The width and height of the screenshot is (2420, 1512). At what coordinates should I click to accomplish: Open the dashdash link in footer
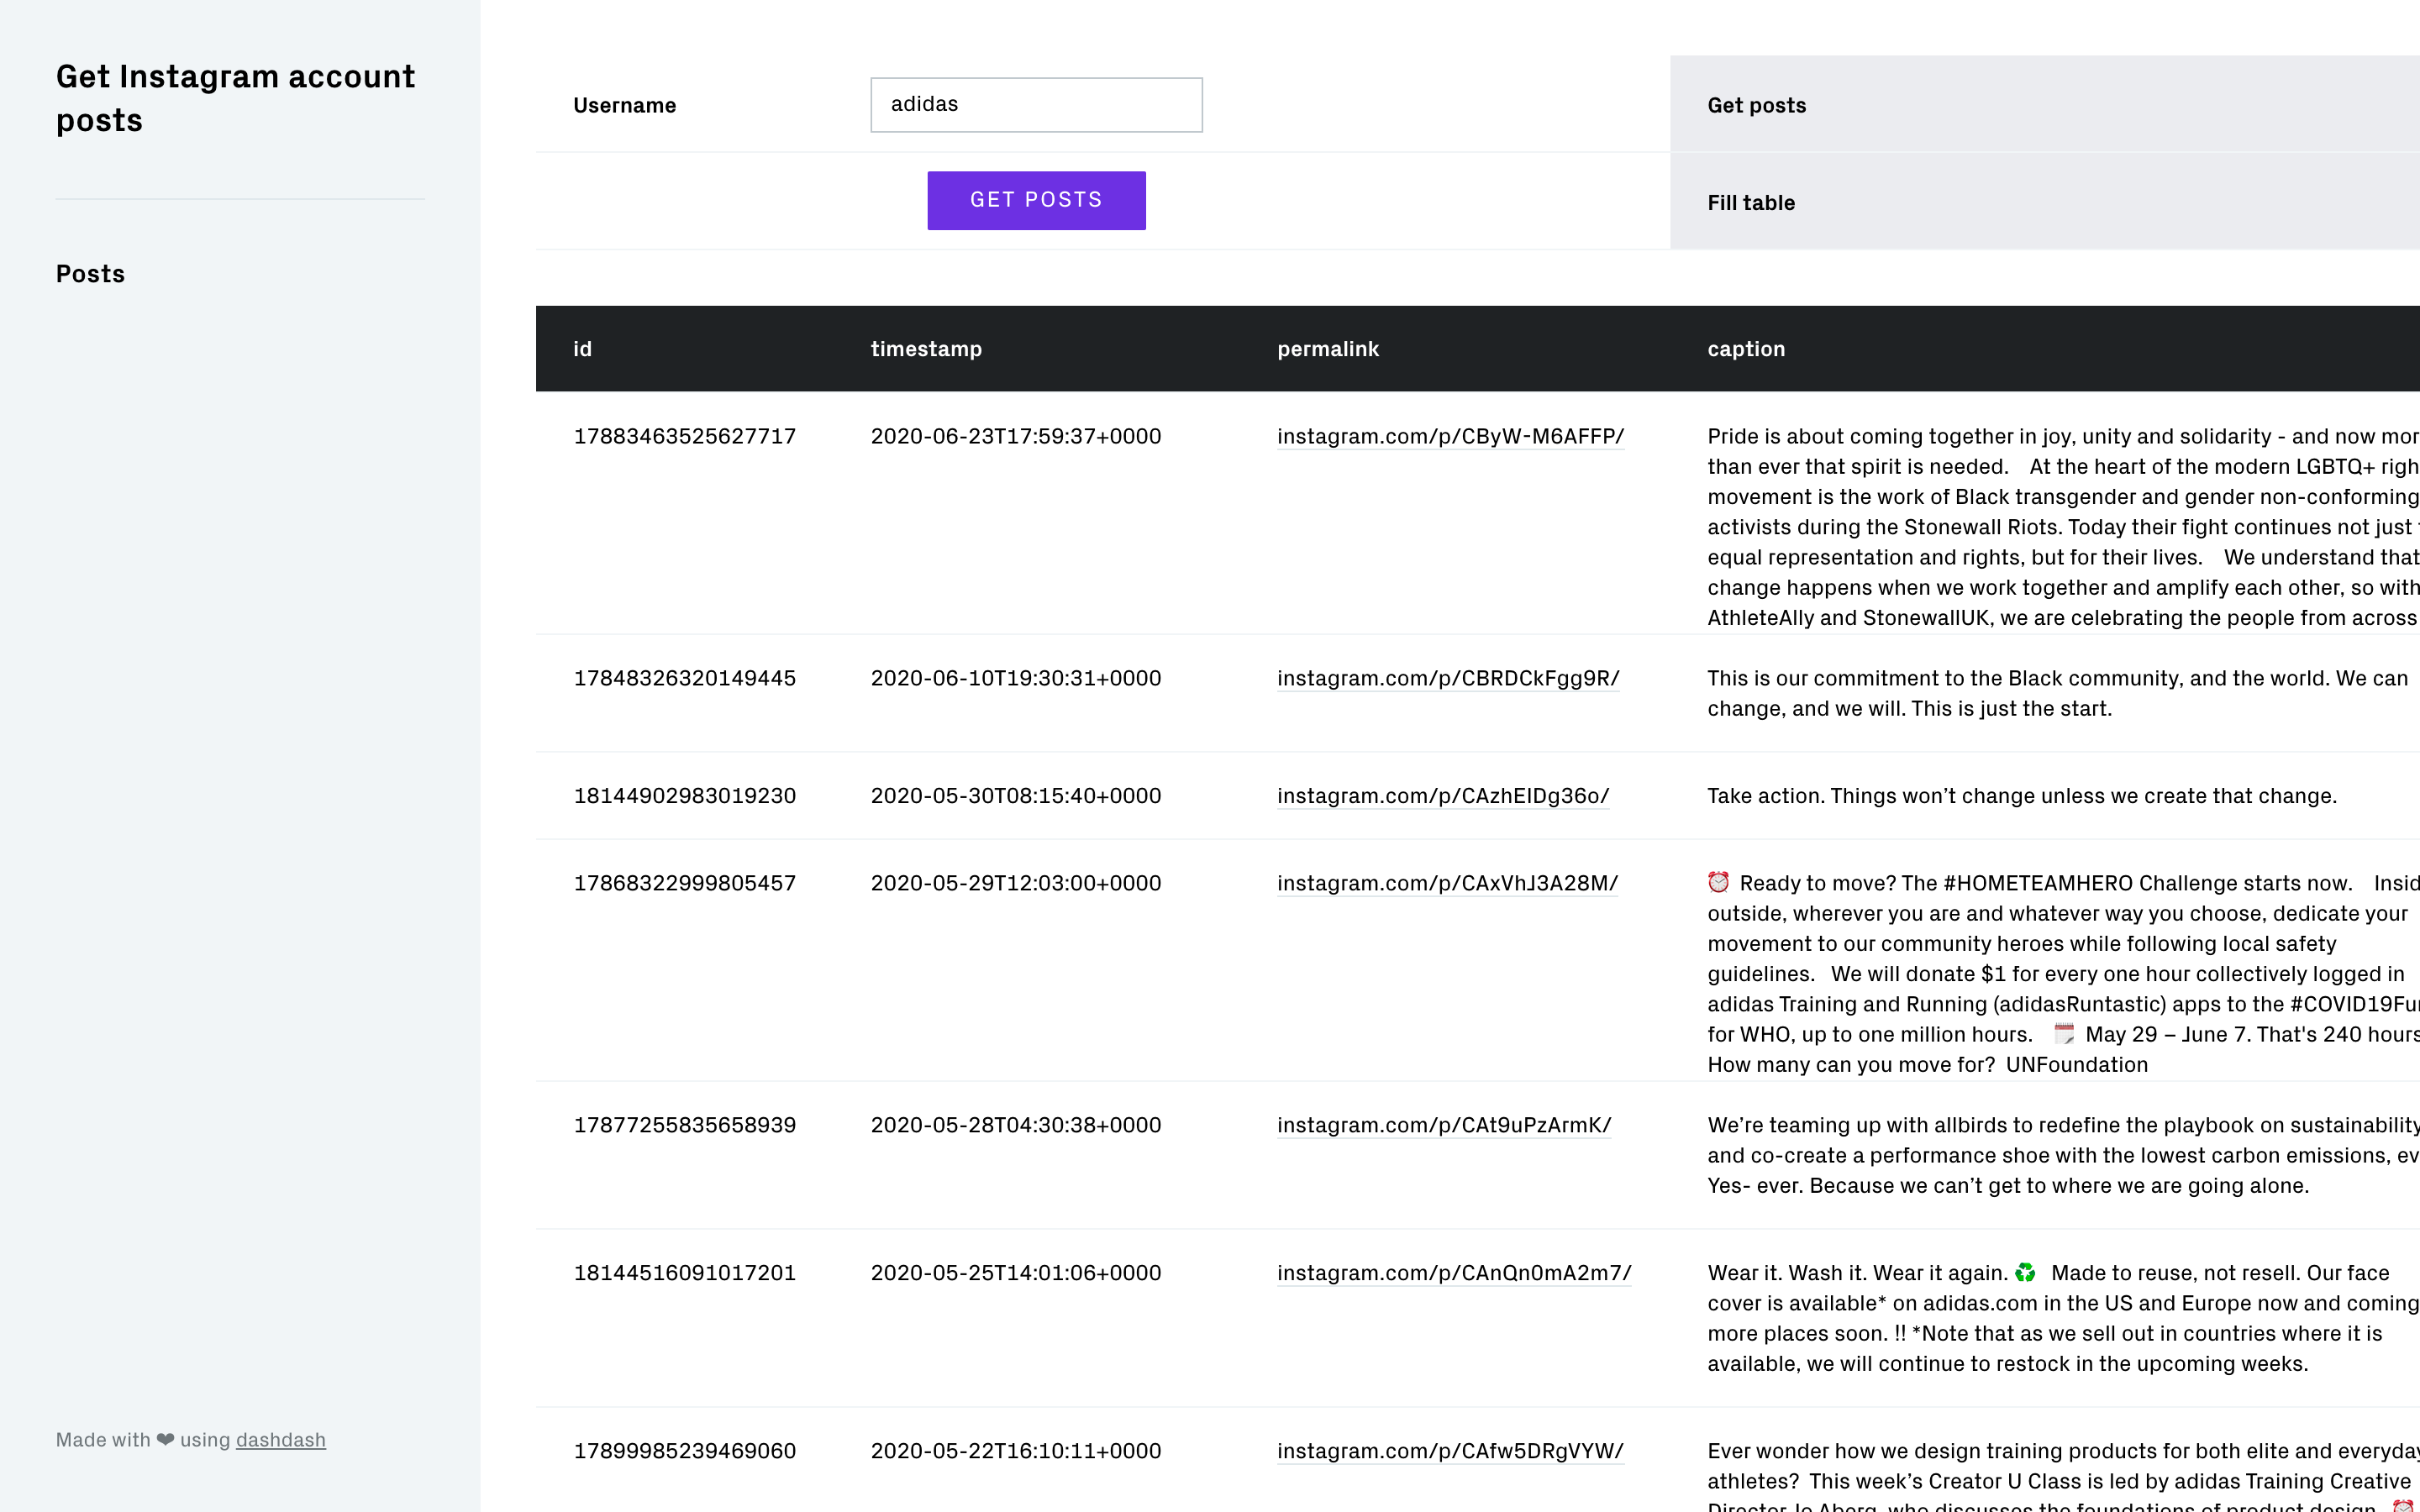pyautogui.click(x=280, y=1440)
